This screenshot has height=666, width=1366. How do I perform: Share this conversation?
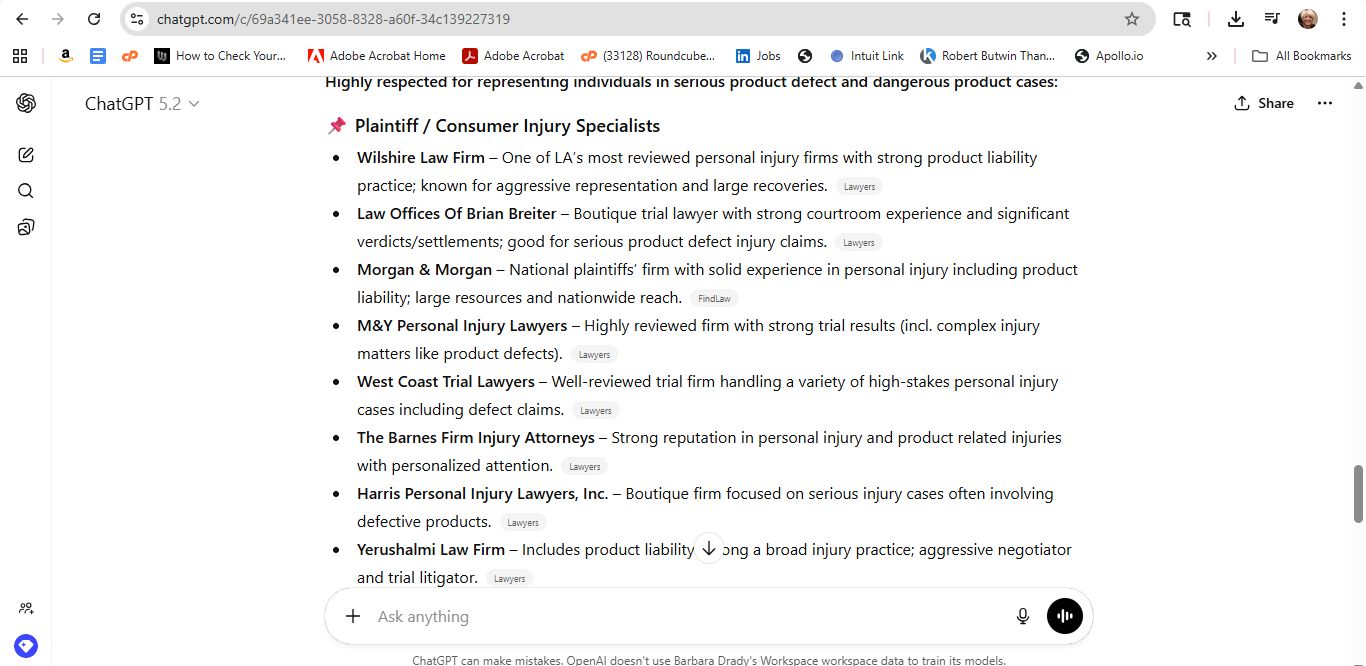tap(1264, 103)
